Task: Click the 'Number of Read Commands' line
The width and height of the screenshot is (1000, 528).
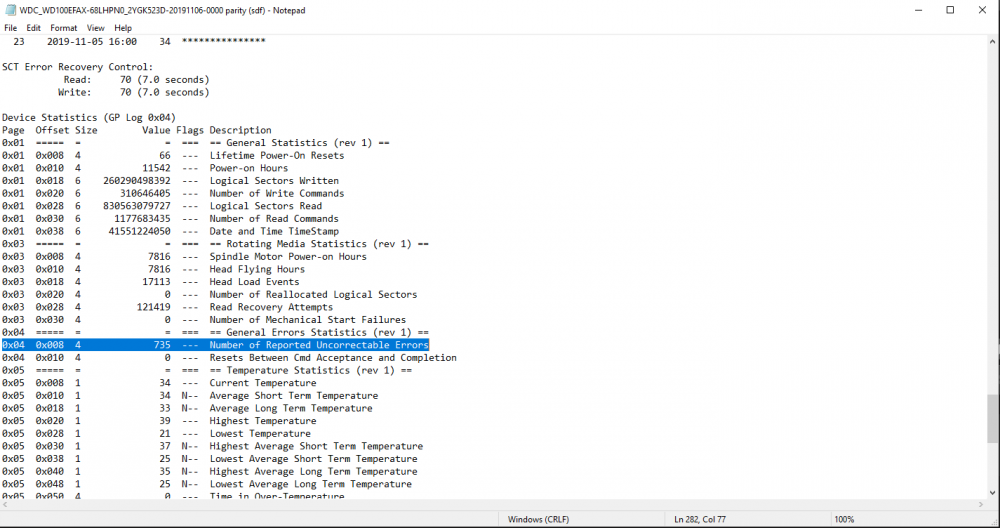Action: [x=170, y=219]
